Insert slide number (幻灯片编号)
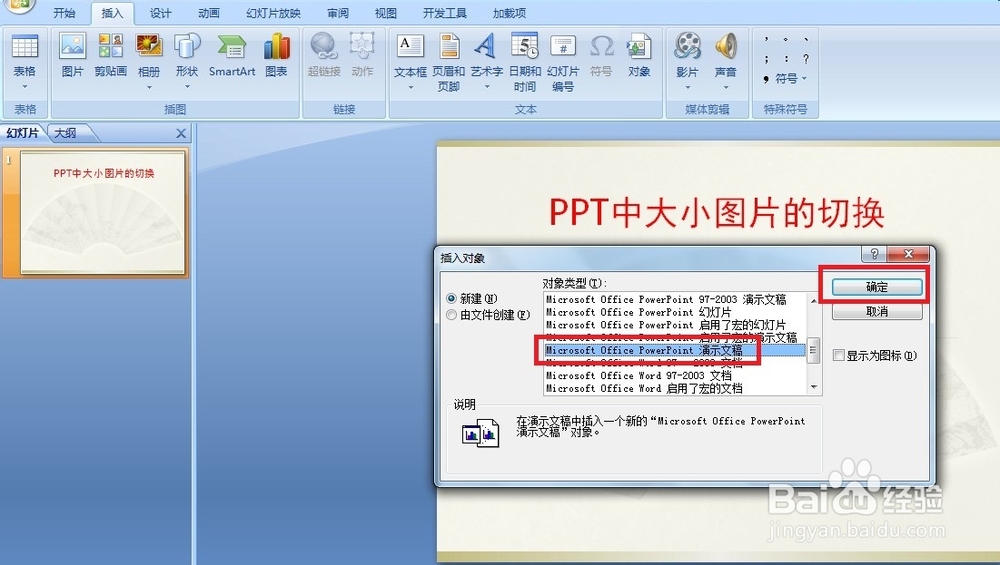The image size is (1000, 565). [562, 62]
